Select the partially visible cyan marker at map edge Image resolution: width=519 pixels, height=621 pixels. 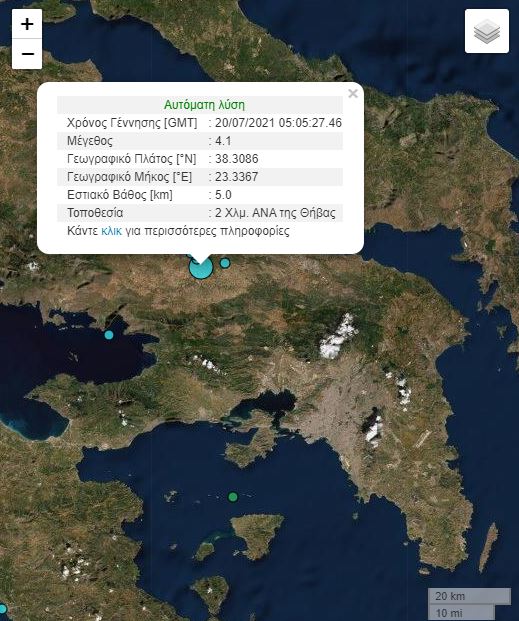3,609
